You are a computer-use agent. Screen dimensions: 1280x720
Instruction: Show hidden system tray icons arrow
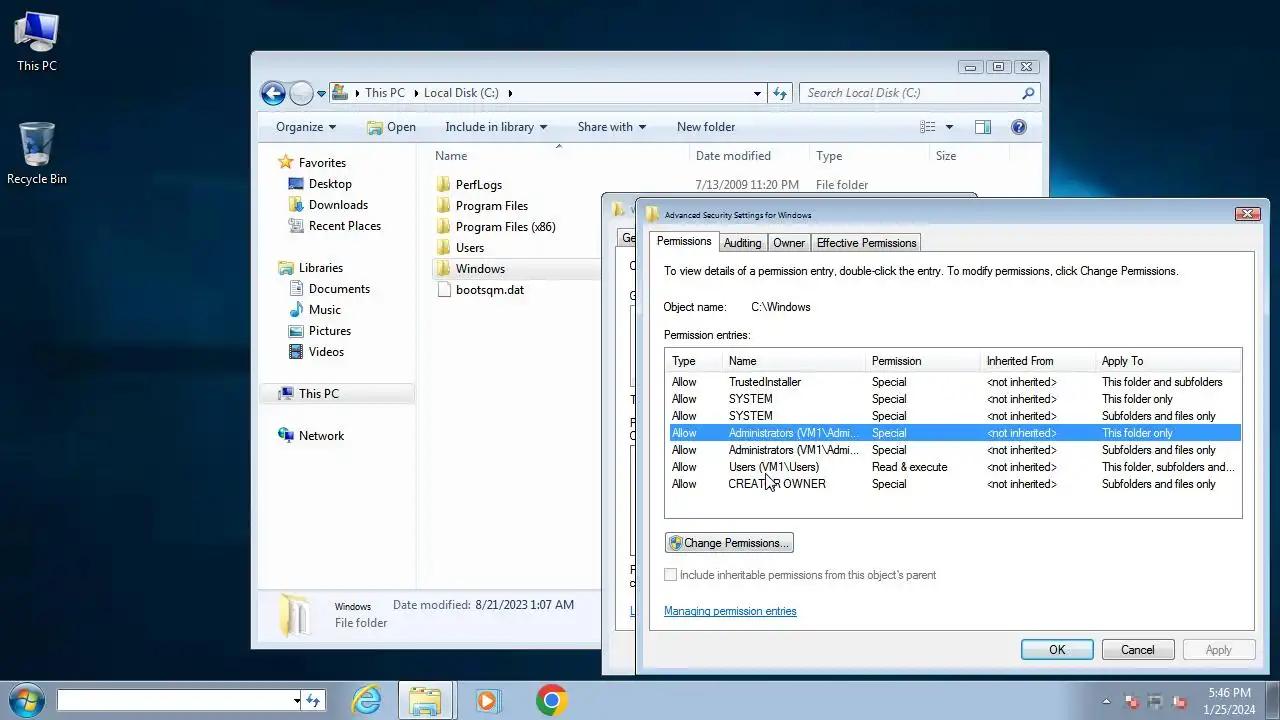[1106, 701]
